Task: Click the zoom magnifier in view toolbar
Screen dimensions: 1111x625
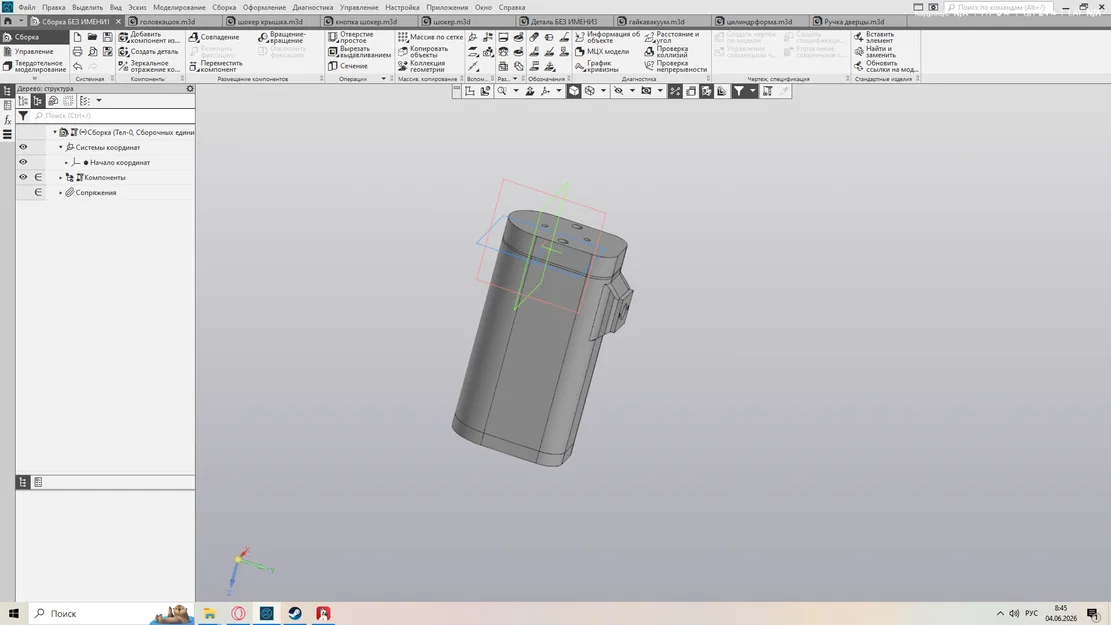Action: pyautogui.click(x=502, y=91)
